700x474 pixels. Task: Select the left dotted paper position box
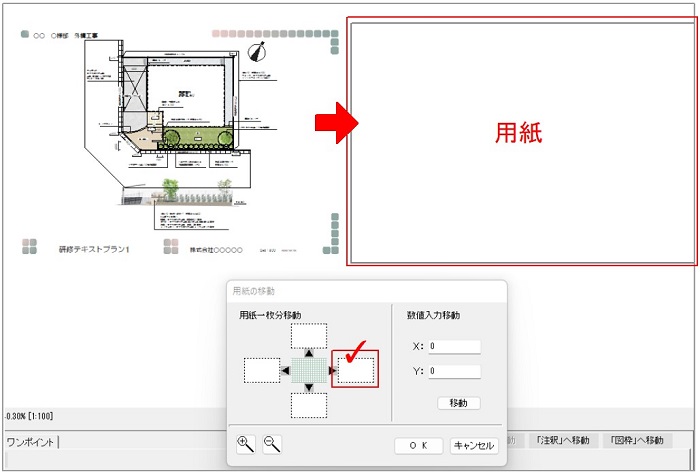(x=262, y=370)
